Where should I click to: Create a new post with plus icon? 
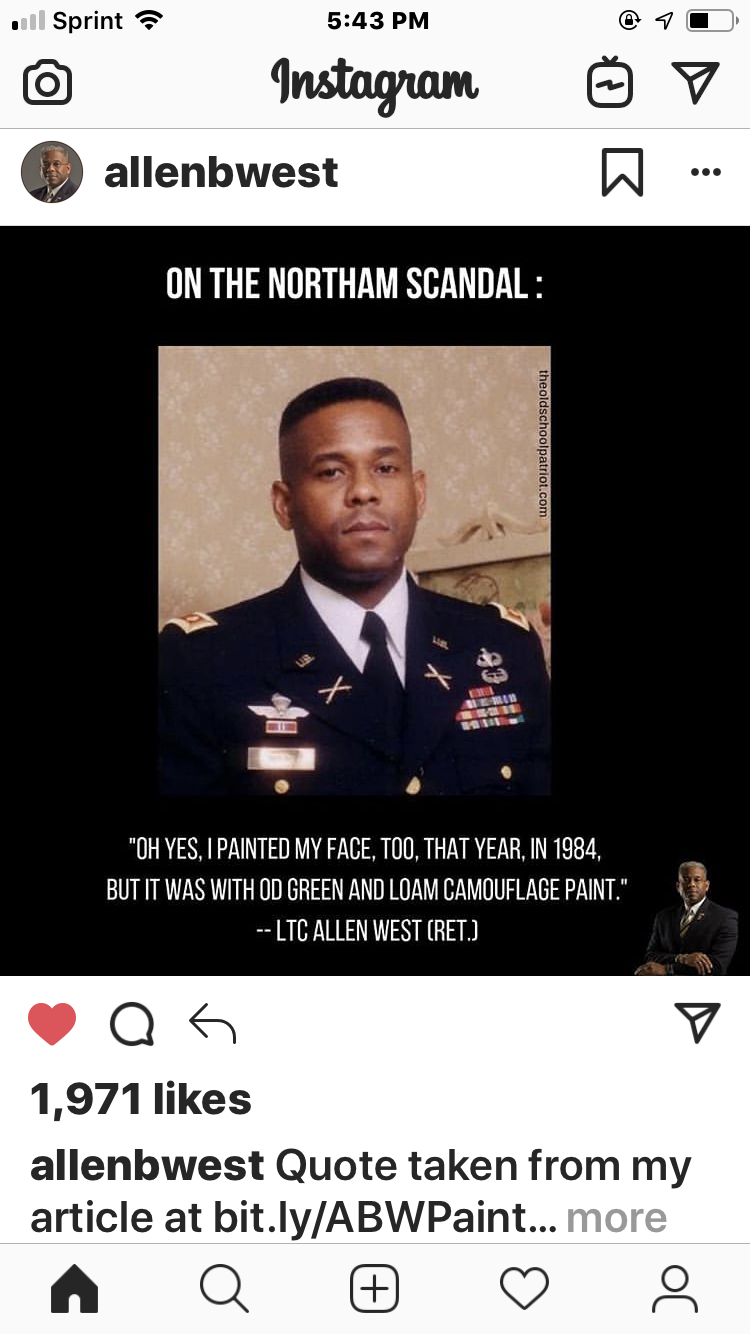375,1288
